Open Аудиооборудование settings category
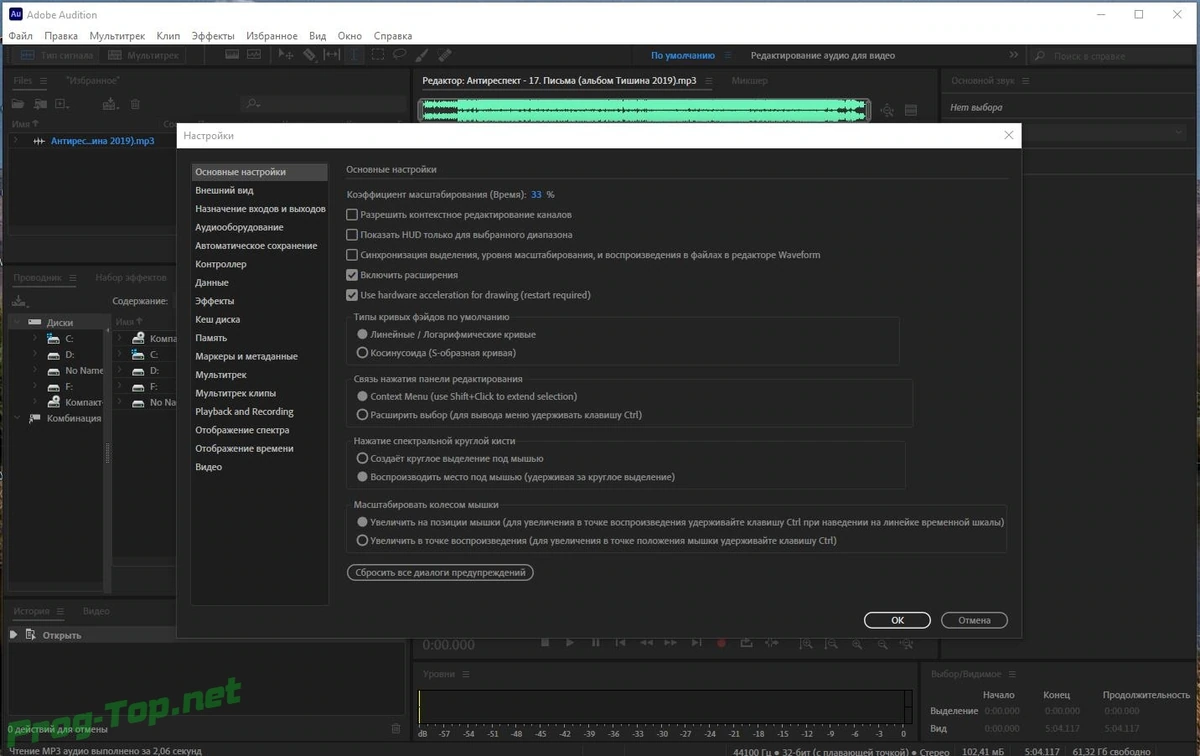The height and width of the screenshot is (756, 1200). click(239, 227)
